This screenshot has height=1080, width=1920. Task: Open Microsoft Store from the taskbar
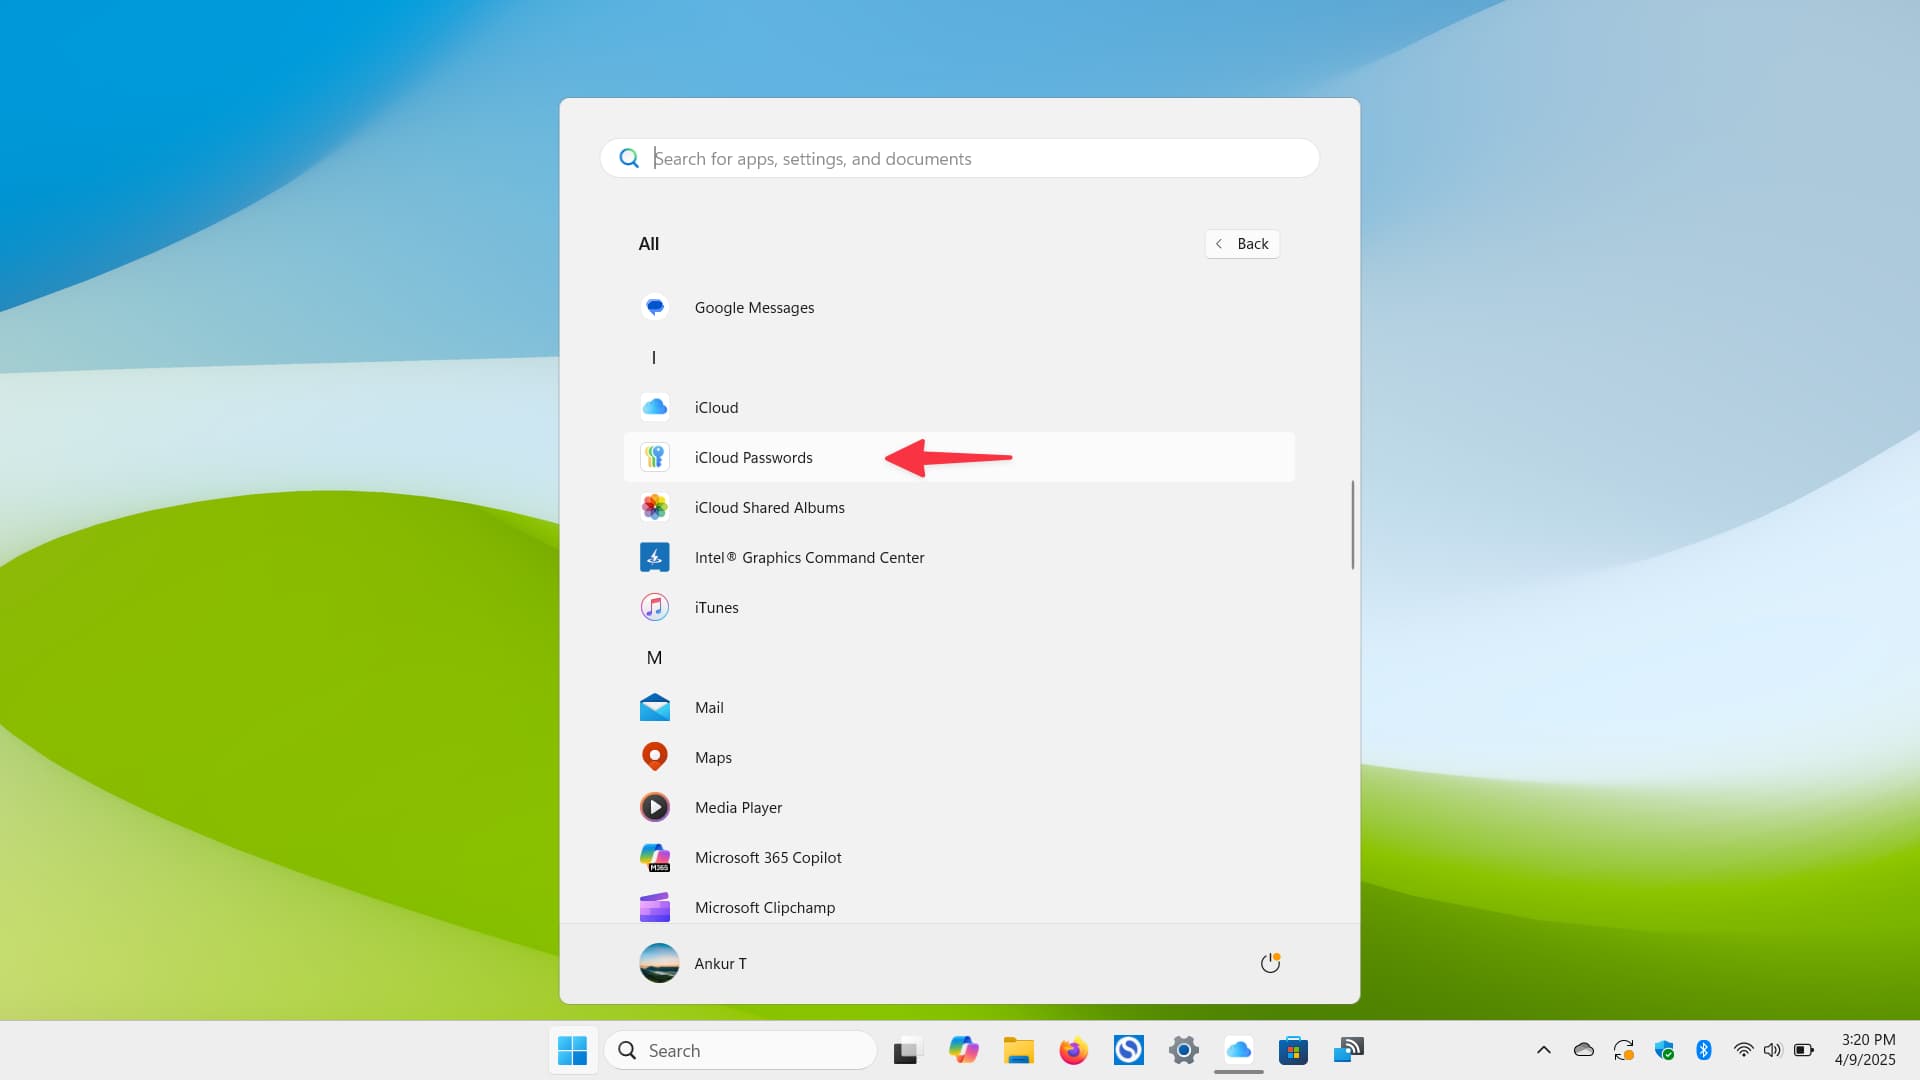(x=1293, y=1050)
